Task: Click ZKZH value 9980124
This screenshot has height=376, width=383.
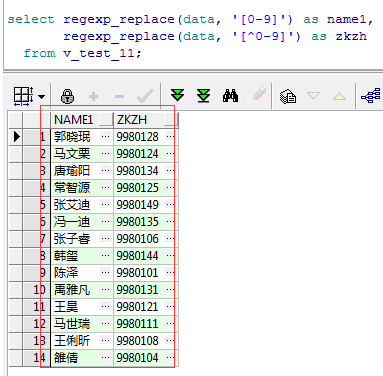Action: 137,154
